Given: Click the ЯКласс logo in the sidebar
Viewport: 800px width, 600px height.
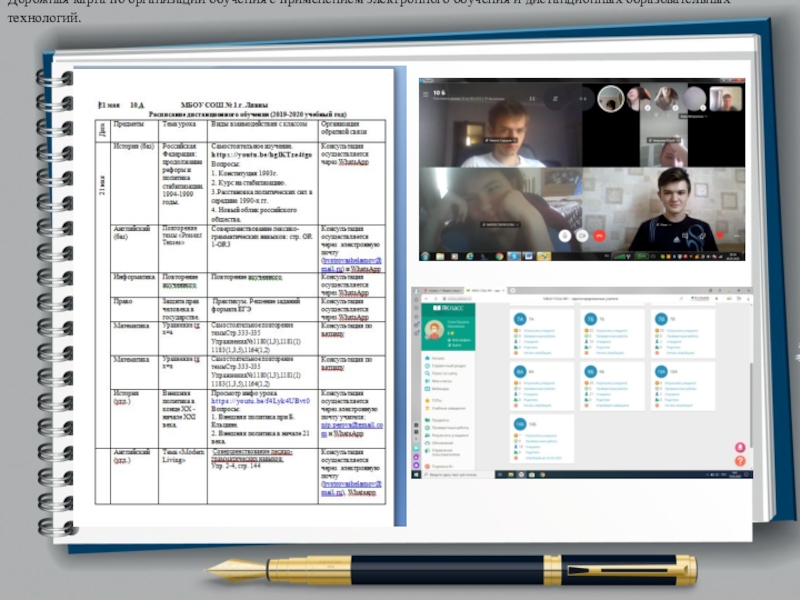Looking at the screenshot, I should (447, 308).
